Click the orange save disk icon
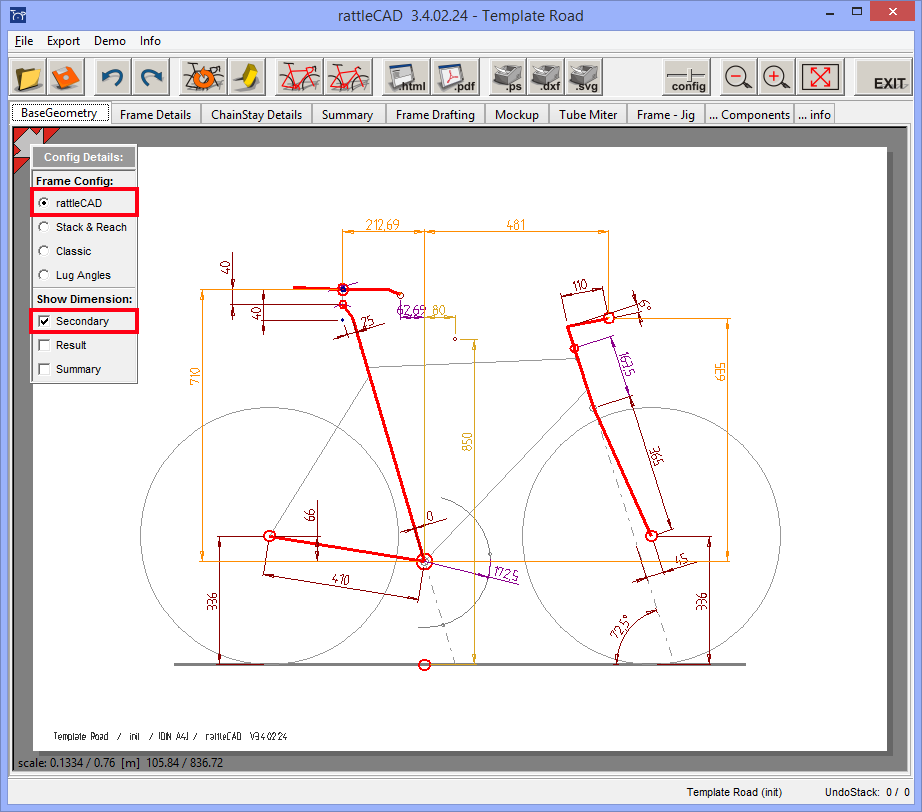922x812 pixels. pos(66,78)
